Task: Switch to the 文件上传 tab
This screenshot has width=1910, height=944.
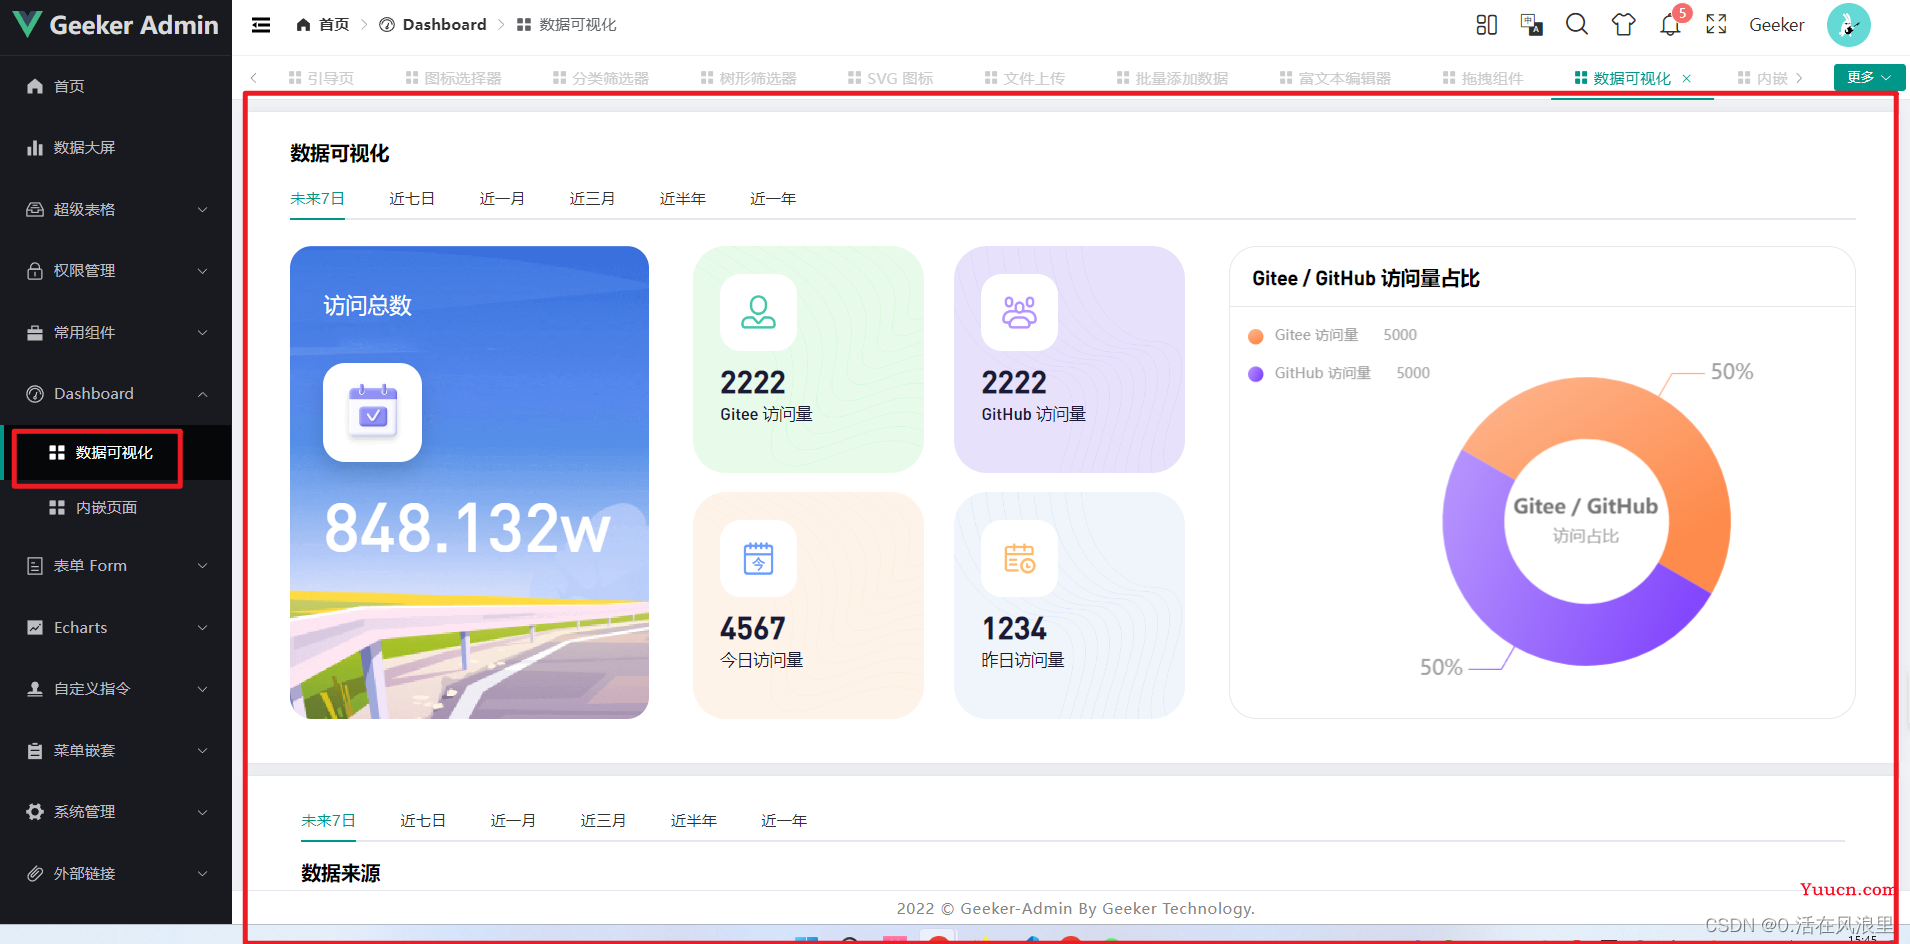Action: tap(1025, 78)
